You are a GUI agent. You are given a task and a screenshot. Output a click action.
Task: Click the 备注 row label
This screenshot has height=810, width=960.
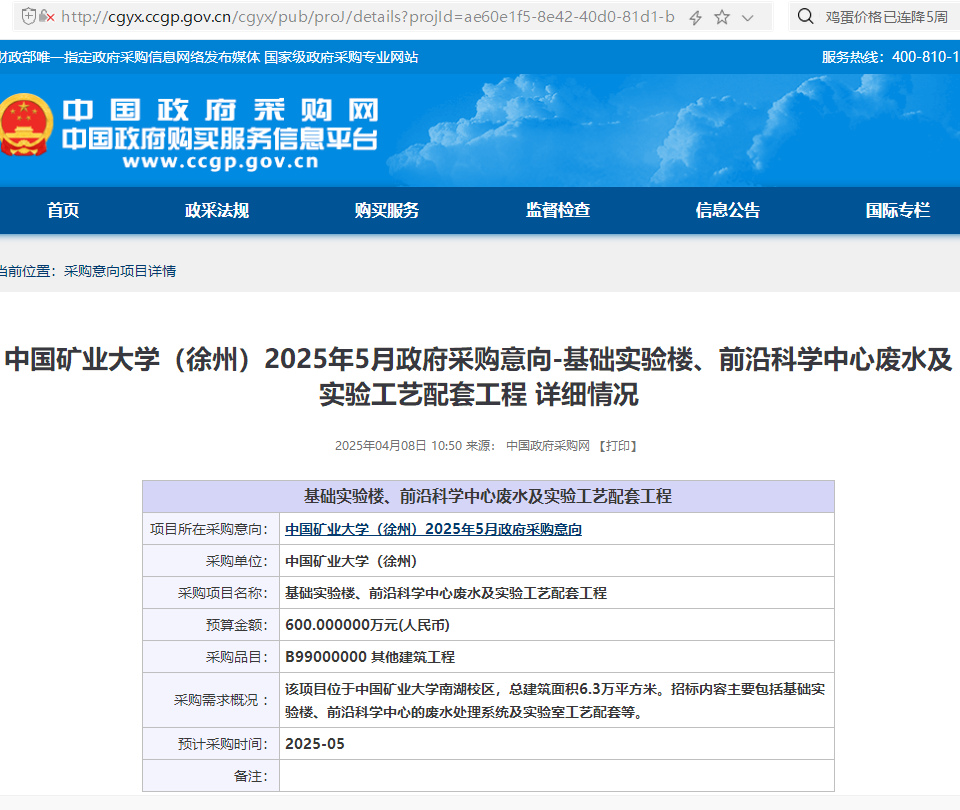[x=250, y=776]
